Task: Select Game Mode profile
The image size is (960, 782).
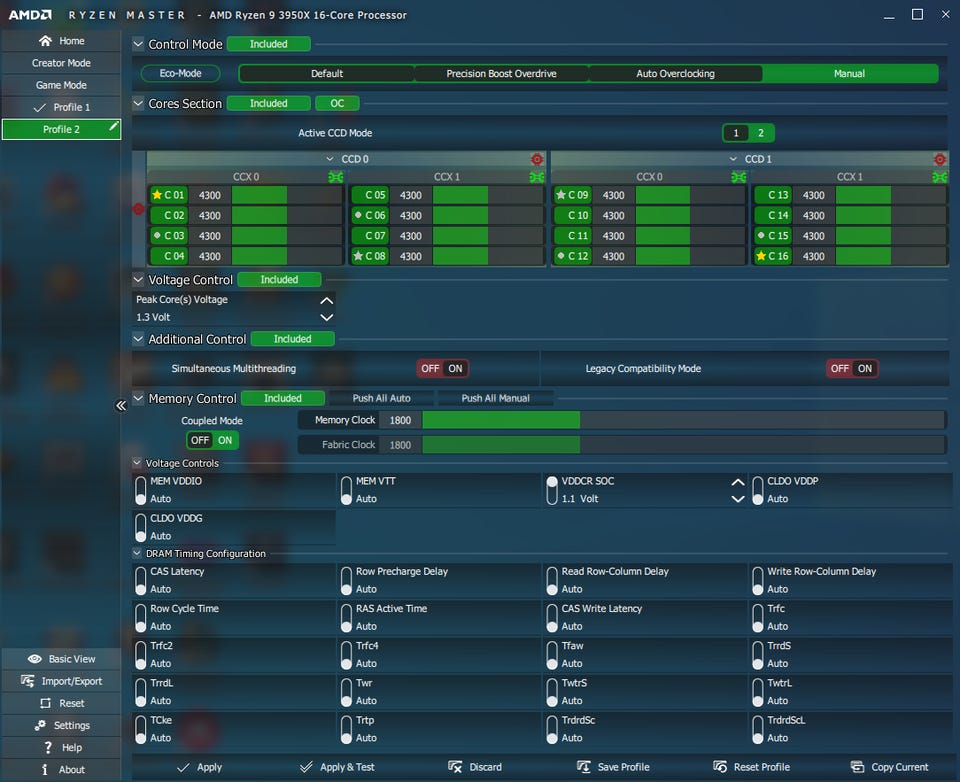Action: pos(61,85)
